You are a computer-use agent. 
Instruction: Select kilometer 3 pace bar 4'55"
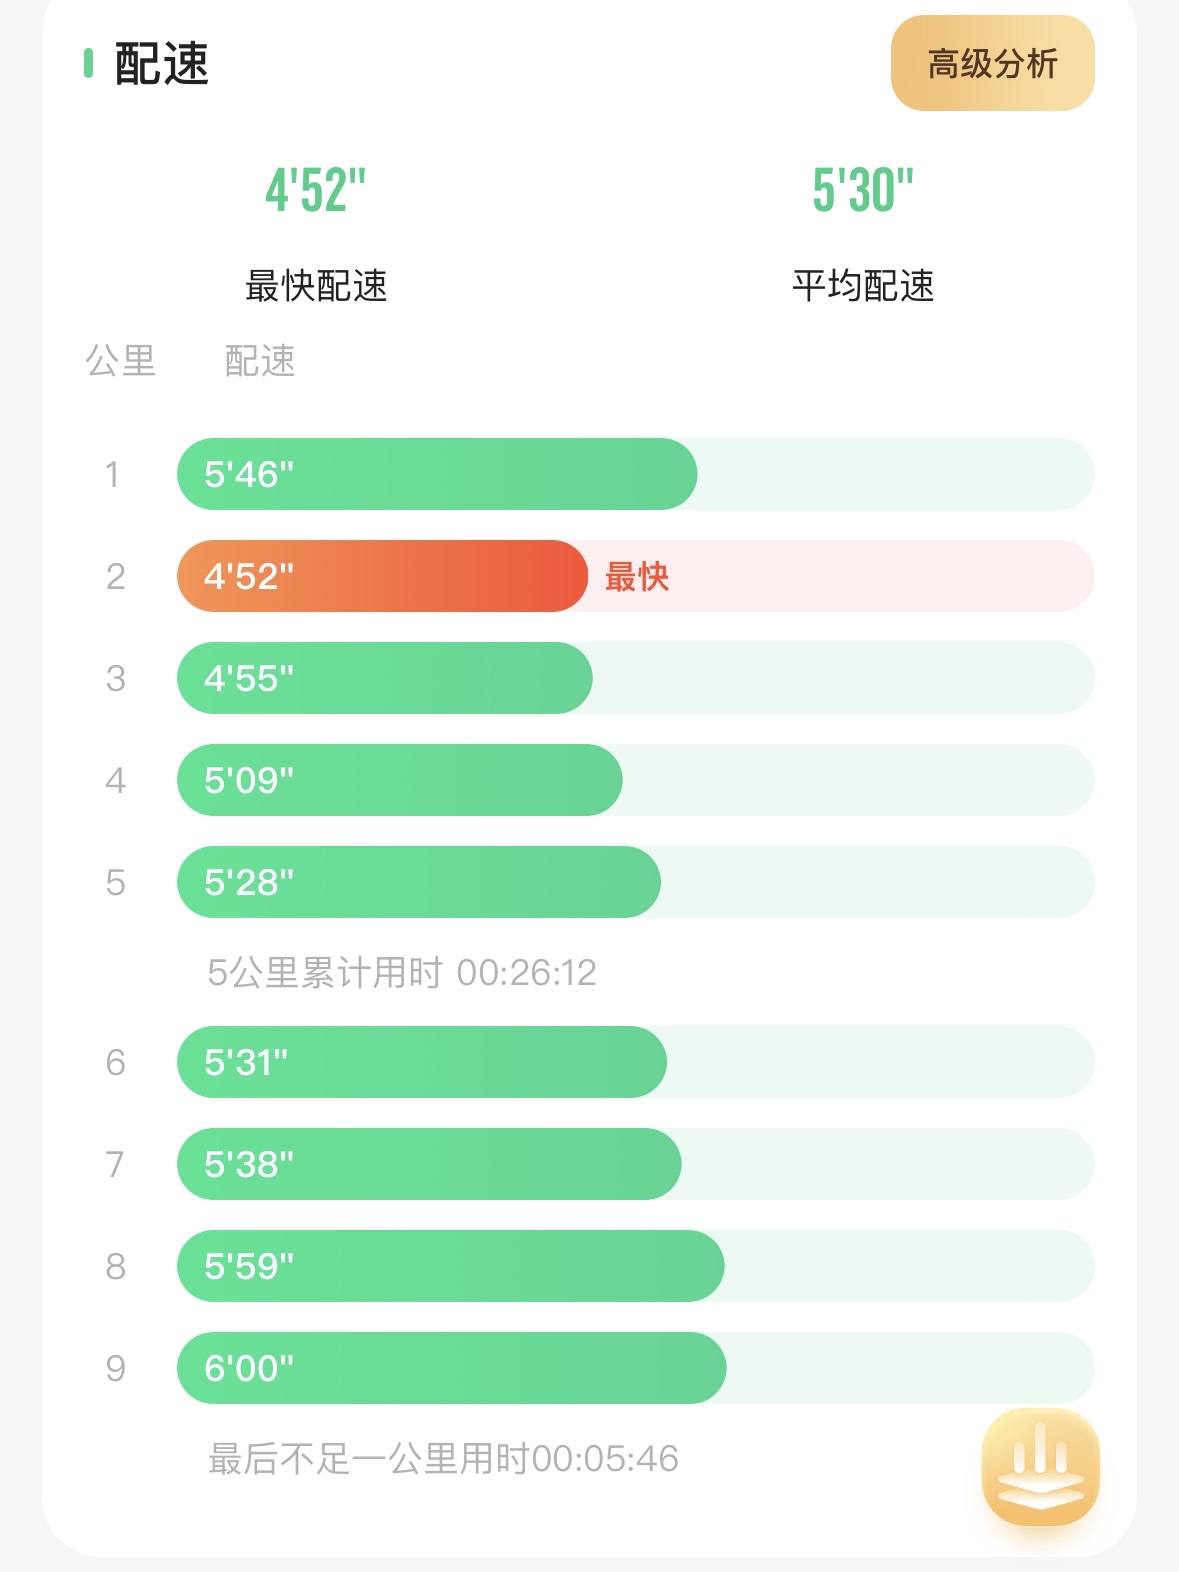click(x=384, y=678)
